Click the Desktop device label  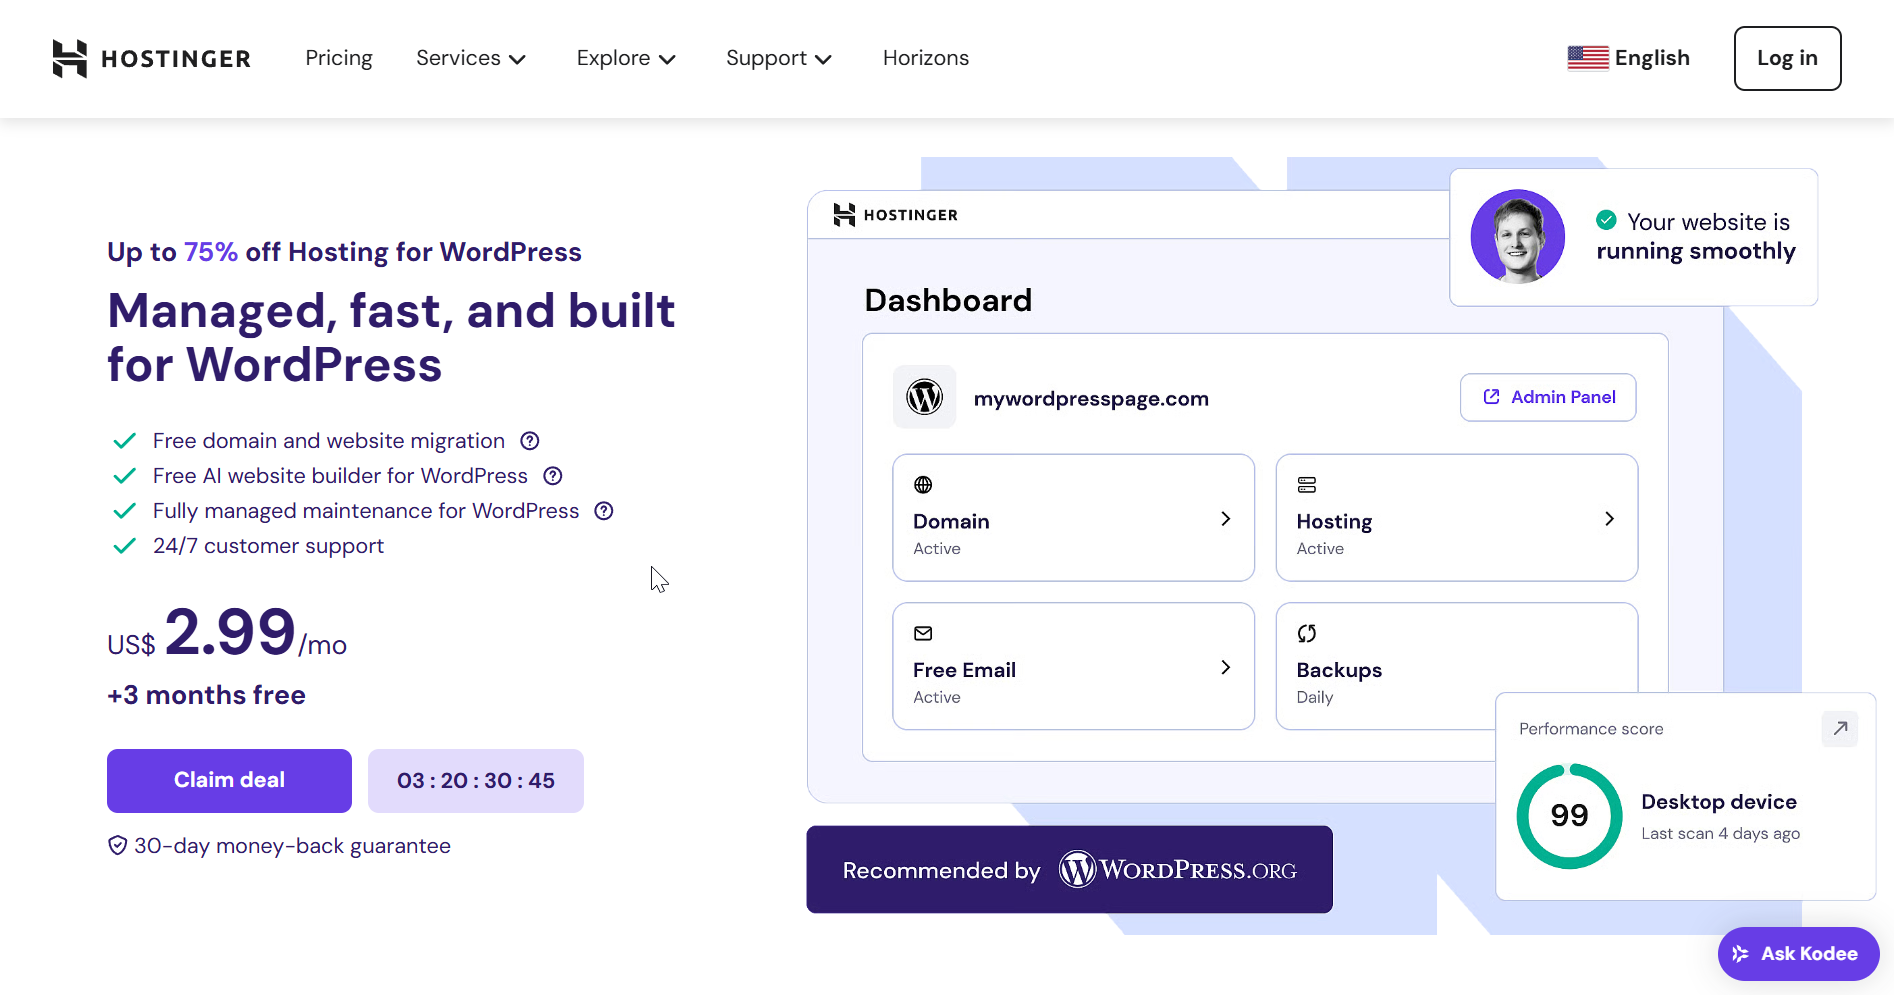[1719, 801]
